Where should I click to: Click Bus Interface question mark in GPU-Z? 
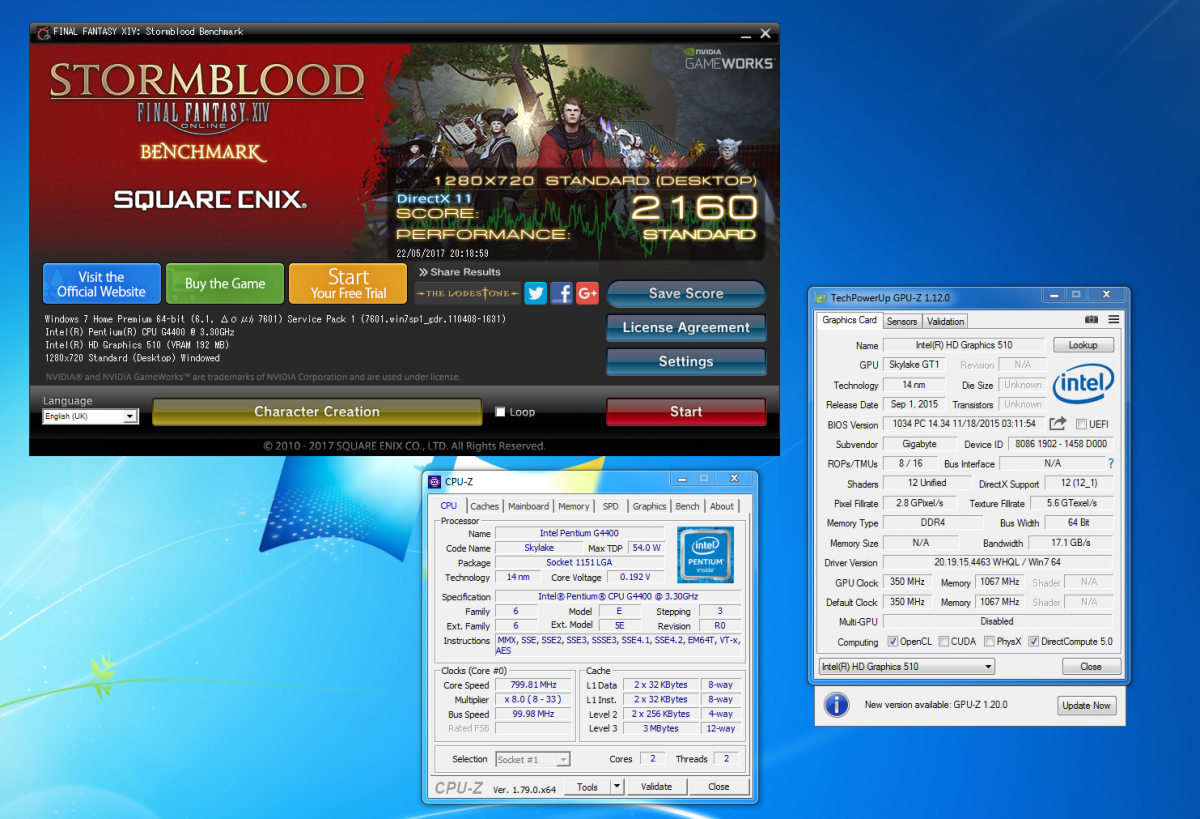pyautogui.click(x=1110, y=464)
